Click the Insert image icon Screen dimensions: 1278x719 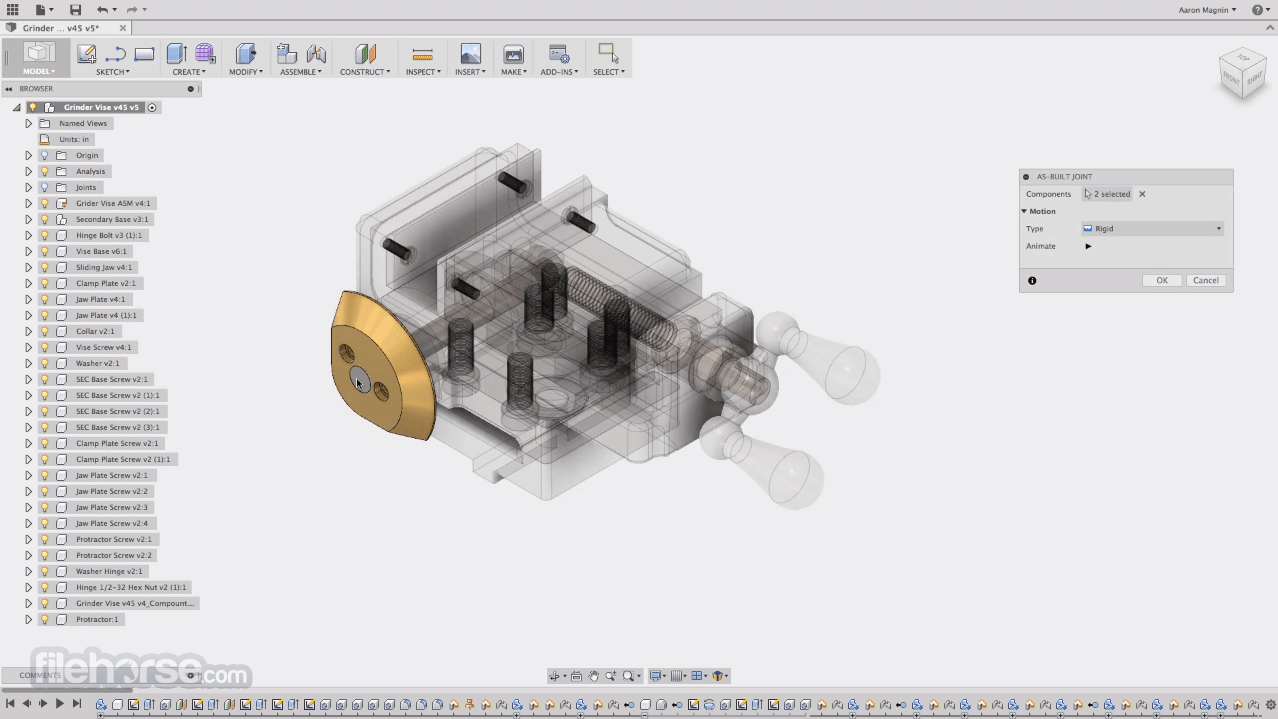pyautogui.click(x=470, y=54)
